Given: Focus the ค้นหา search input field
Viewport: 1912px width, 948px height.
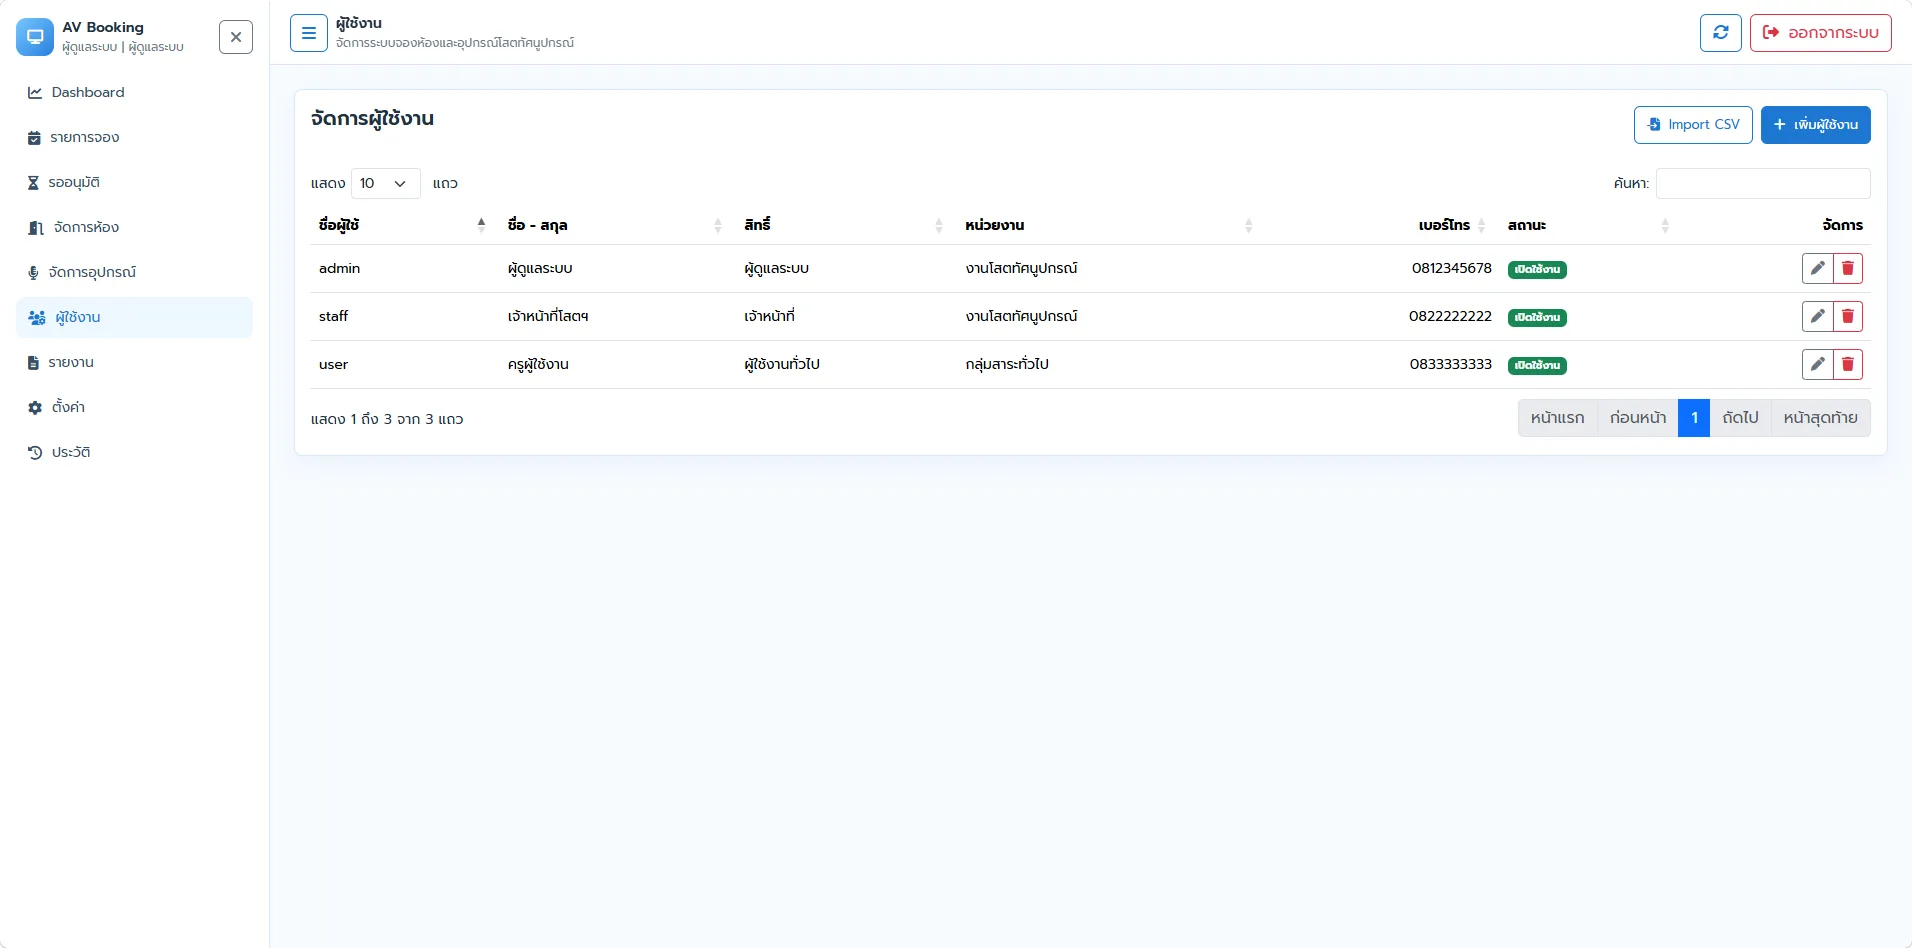Looking at the screenshot, I should 1763,183.
